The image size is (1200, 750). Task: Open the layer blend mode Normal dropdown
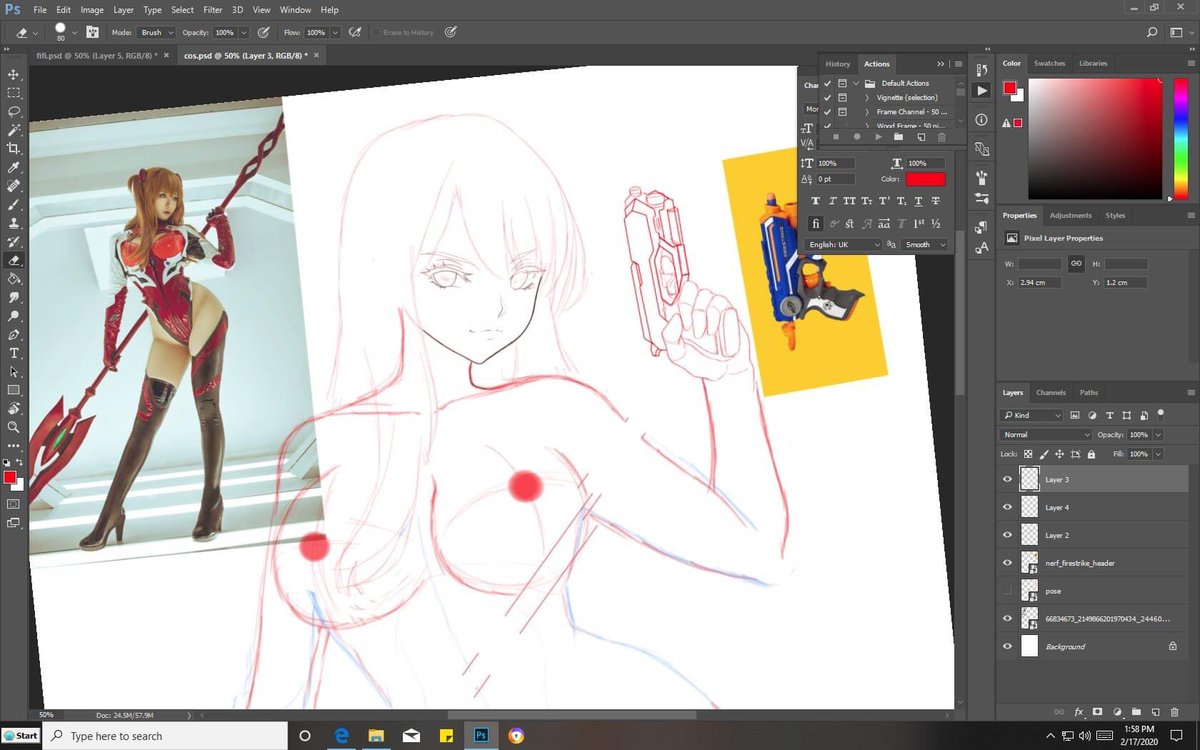1046,435
